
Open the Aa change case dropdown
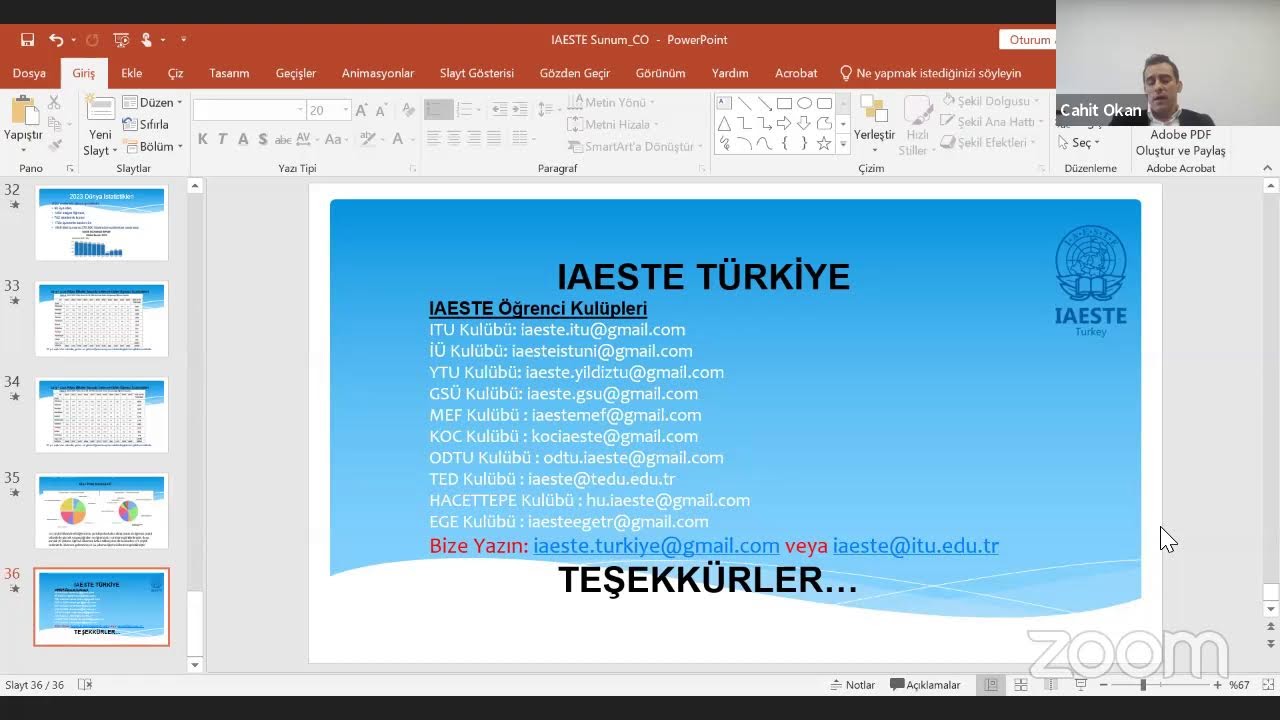(337, 139)
